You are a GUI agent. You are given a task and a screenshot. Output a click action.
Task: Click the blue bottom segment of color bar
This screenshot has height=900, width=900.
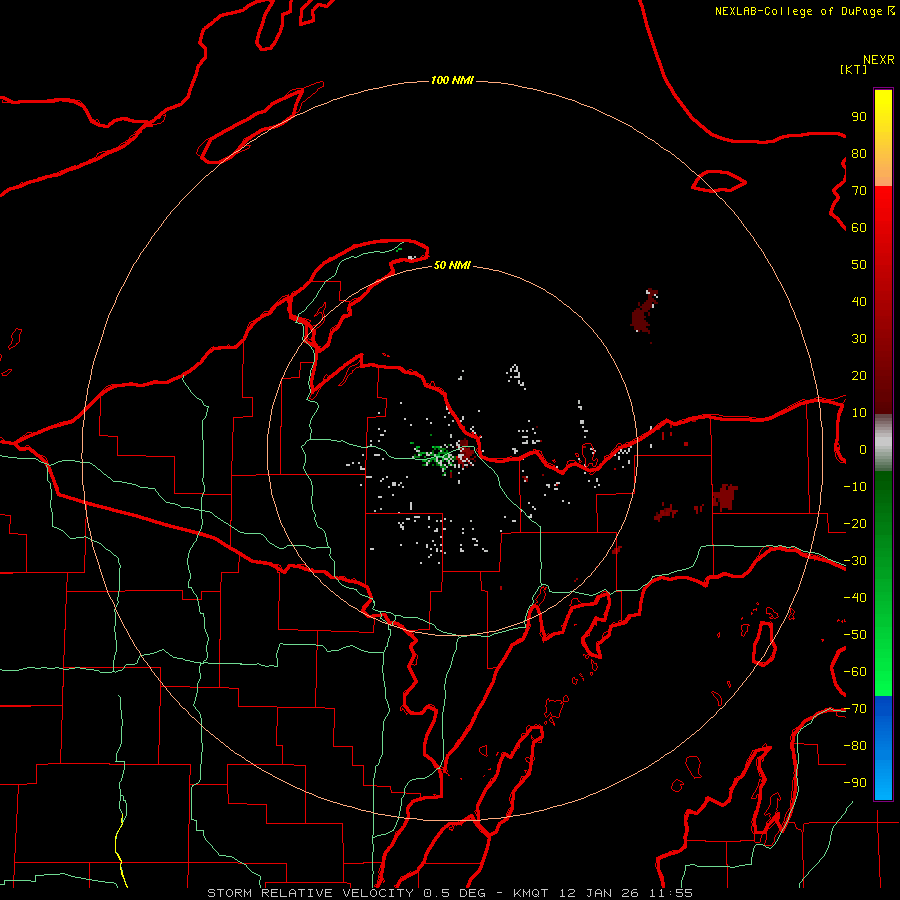point(883,748)
